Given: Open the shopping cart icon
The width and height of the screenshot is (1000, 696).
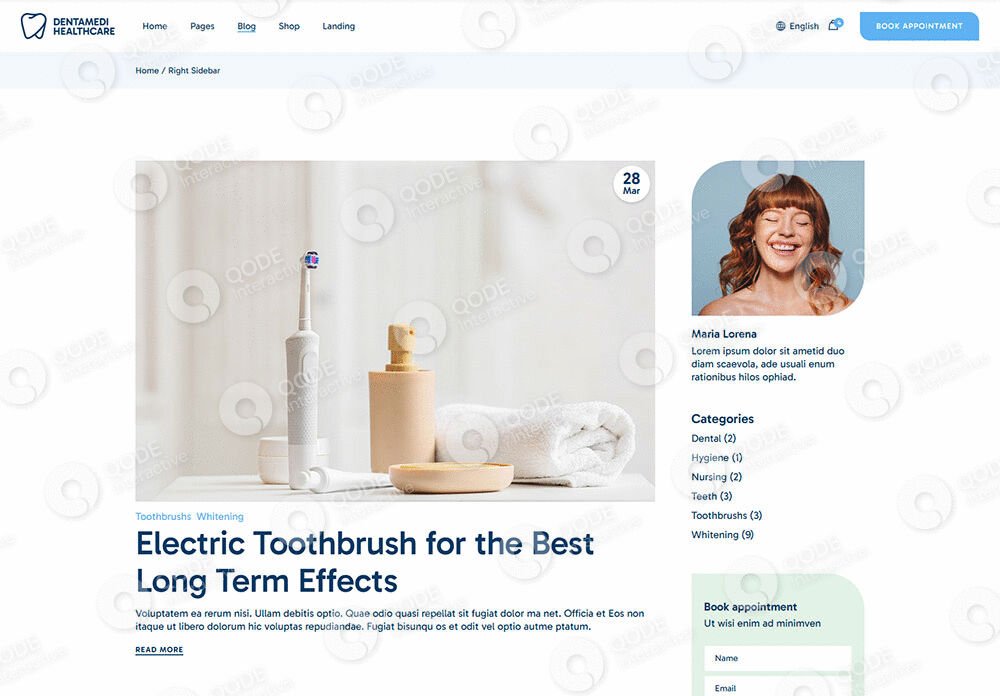Looking at the screenshot, I should coord(835,25).
